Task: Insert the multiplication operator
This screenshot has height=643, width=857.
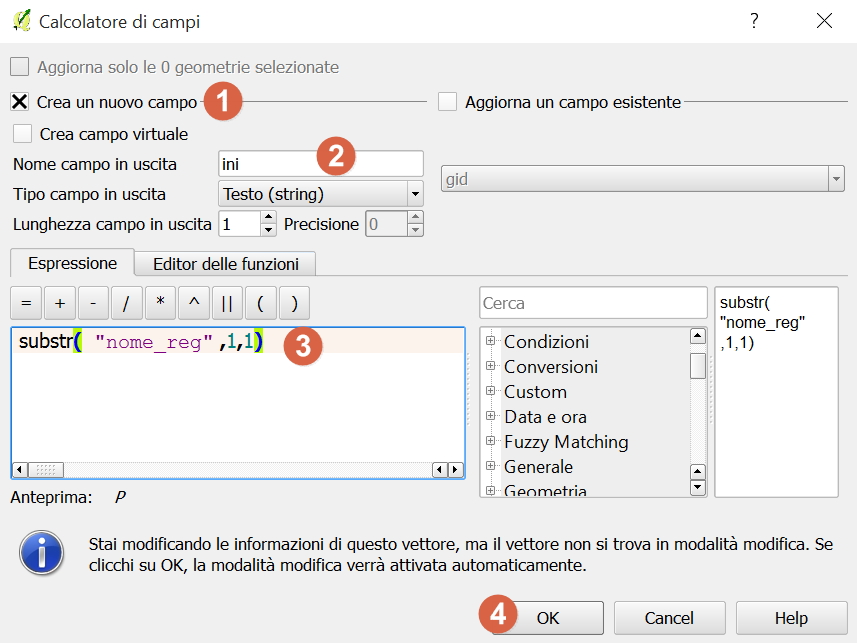Action: [x=160, y=303]
